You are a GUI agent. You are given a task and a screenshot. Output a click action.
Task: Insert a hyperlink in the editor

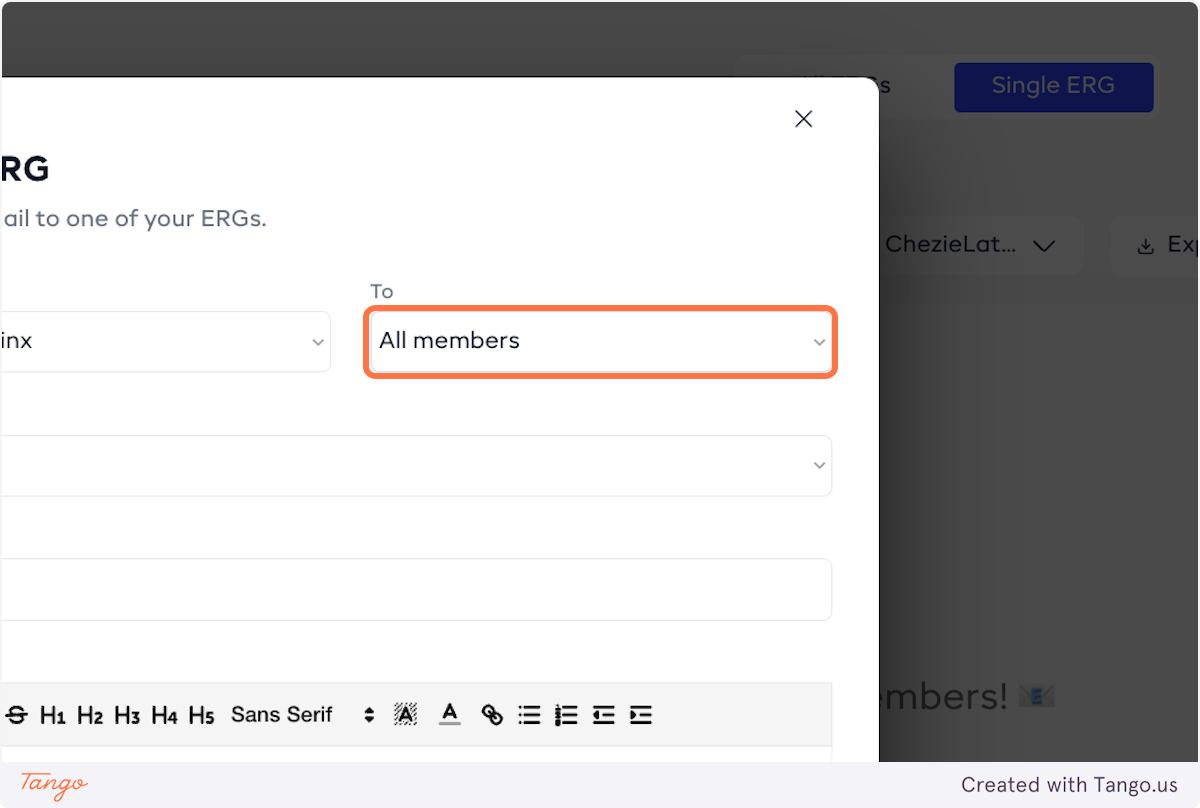(x=492, y=715)
